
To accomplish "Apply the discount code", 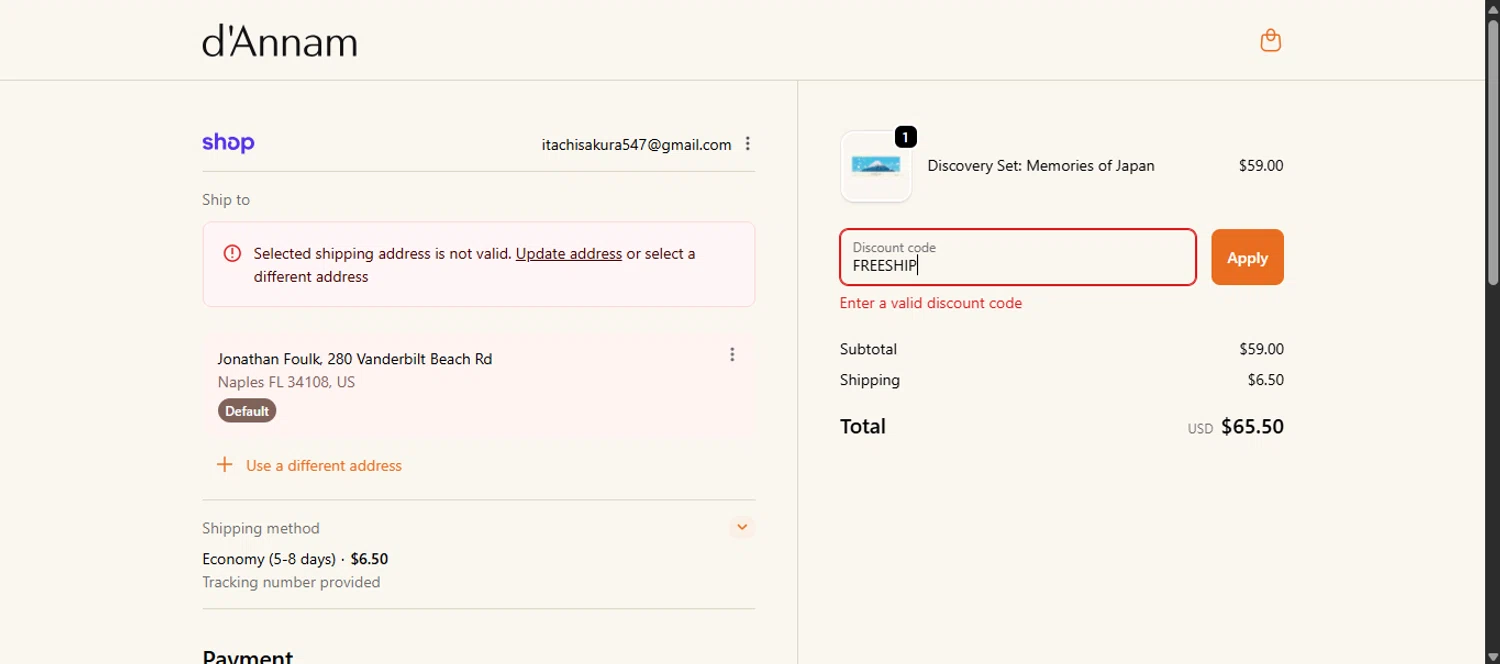I will coord(1247,257).
